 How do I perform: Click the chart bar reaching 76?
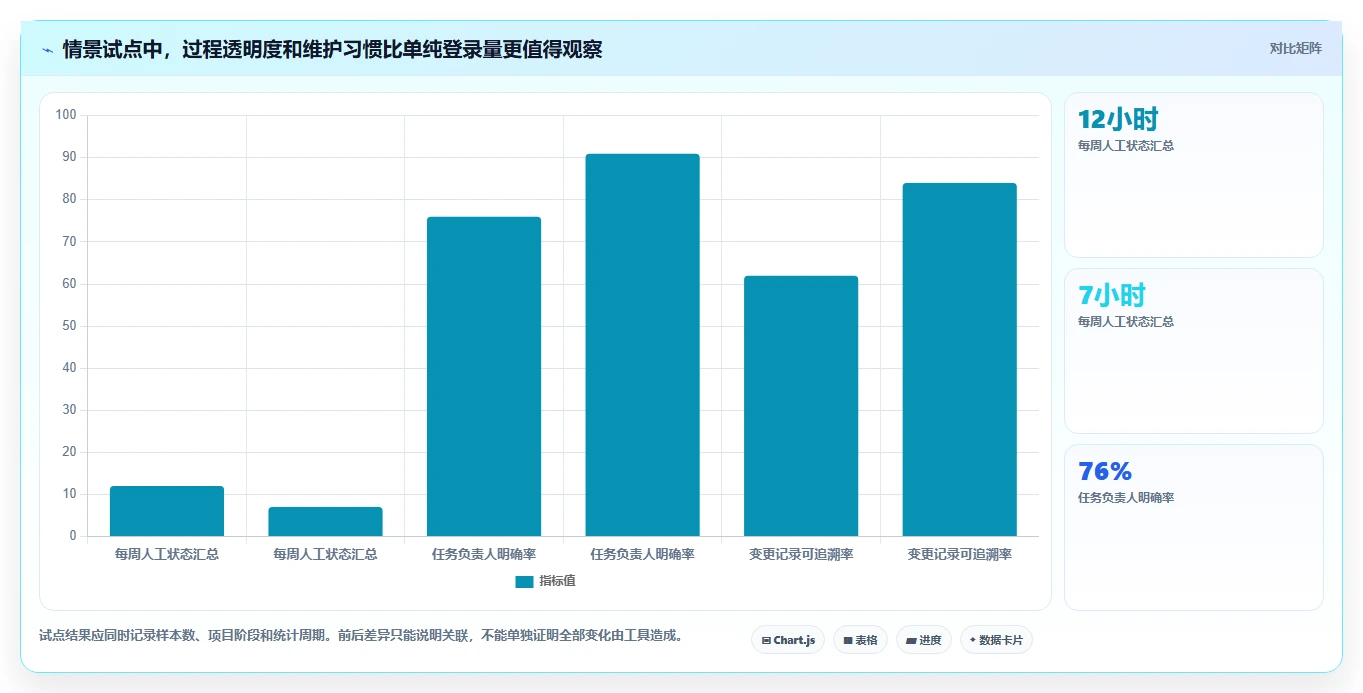point(484,376)
